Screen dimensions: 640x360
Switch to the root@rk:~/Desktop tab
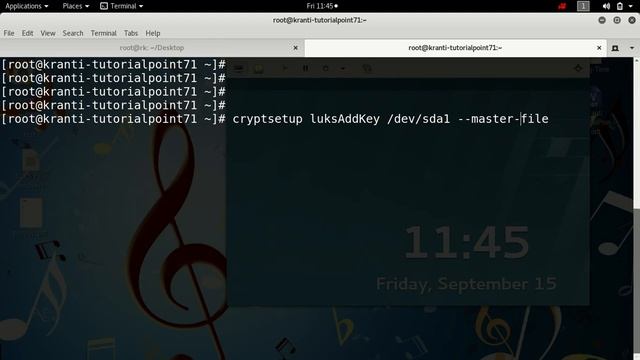pos(152,48)
